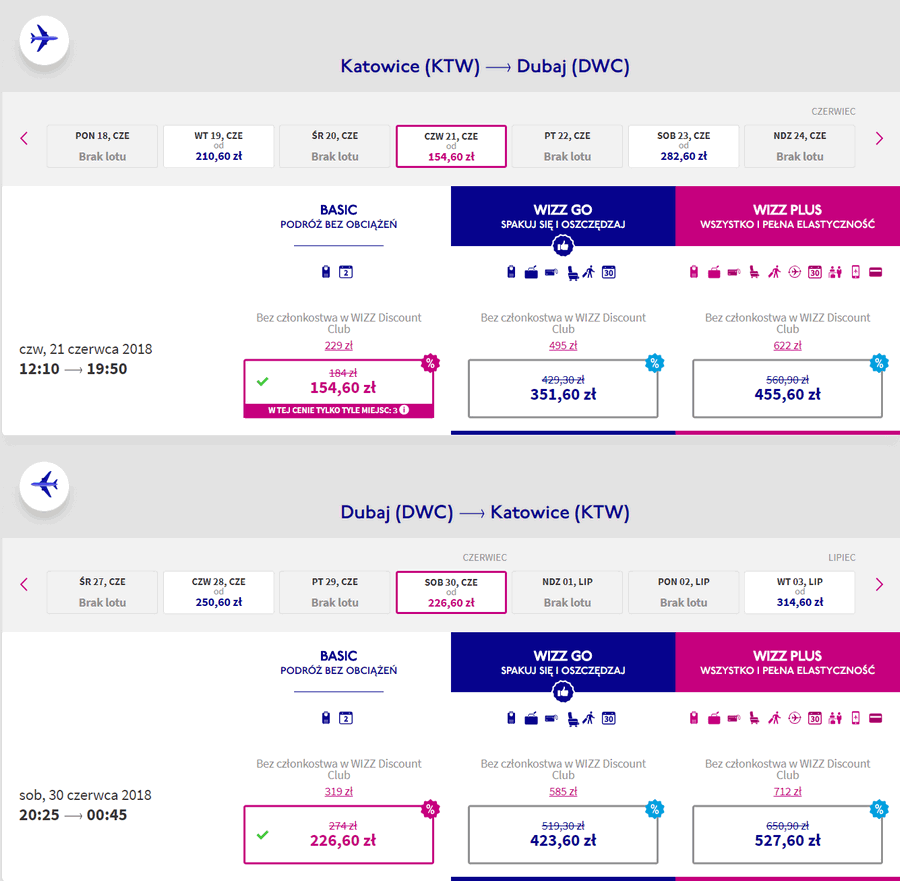900x881 pixels.
Task: Click the calendar icon under outbound BASIC
Action: [x=346, y=271]
